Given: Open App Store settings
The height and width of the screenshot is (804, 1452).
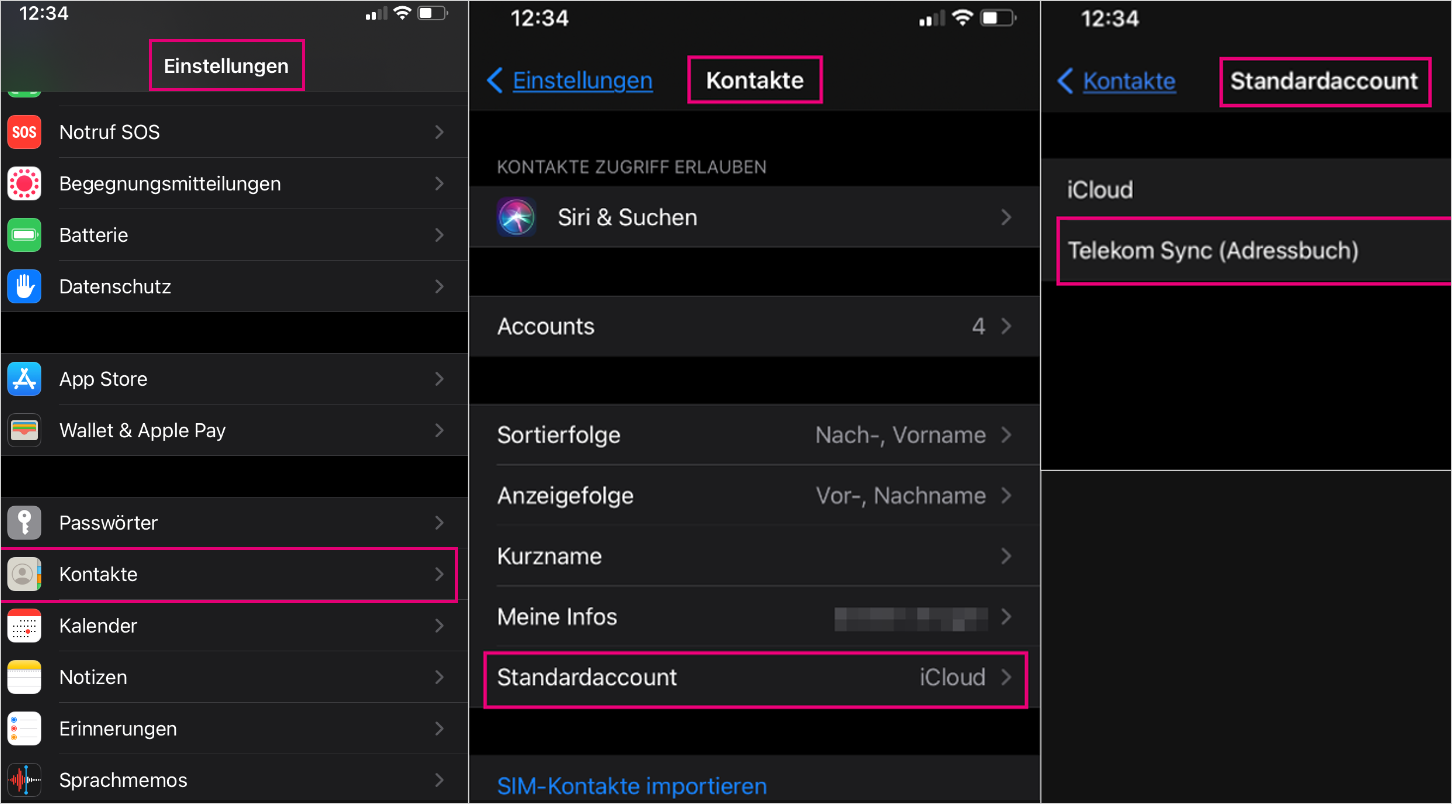Looking at the screenshot, I should (x=234, y=379).
